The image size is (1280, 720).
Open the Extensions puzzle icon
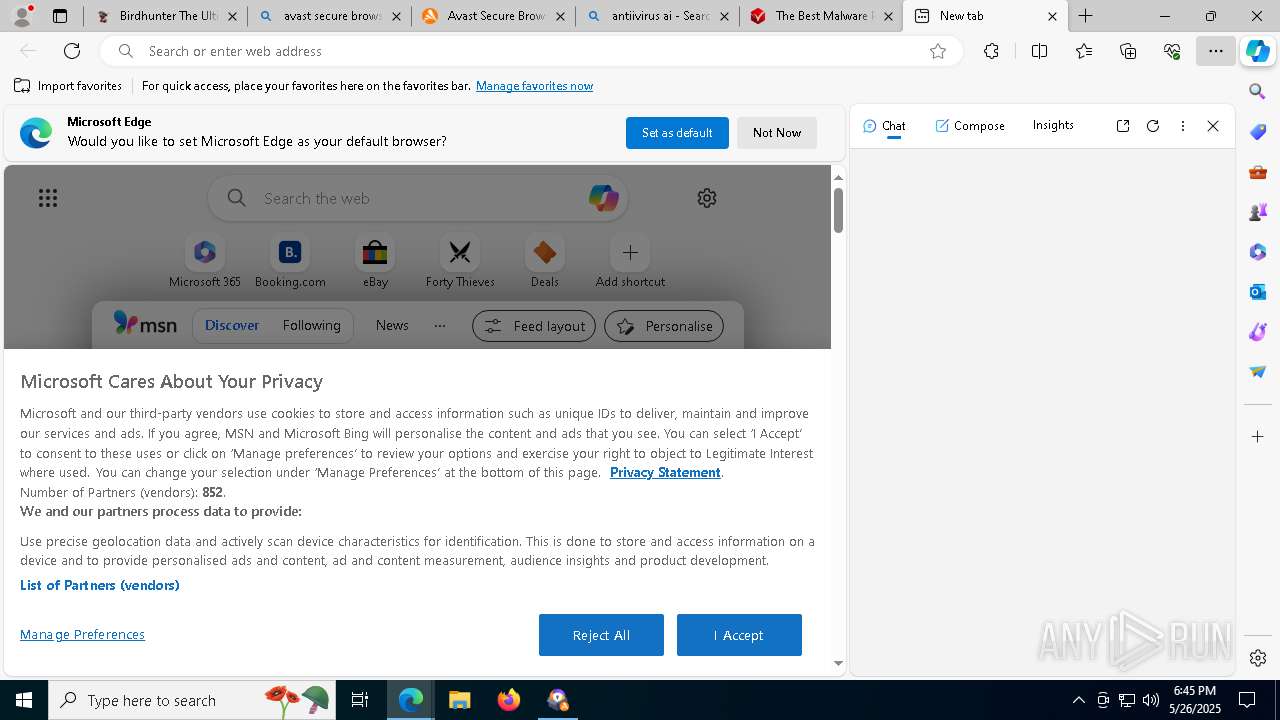pos(991,51)
